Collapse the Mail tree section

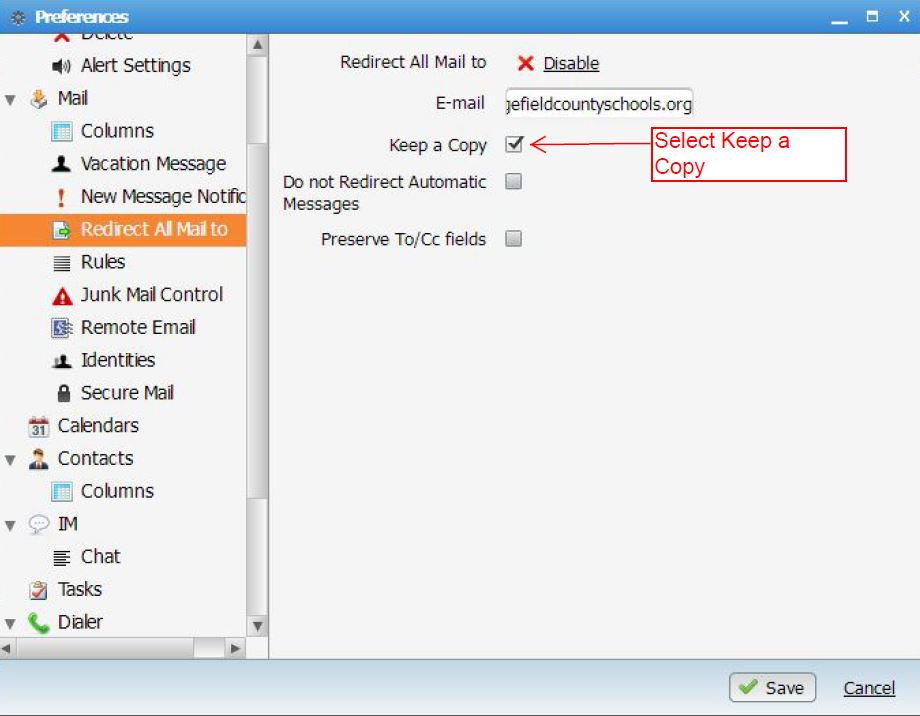point(11,100)
